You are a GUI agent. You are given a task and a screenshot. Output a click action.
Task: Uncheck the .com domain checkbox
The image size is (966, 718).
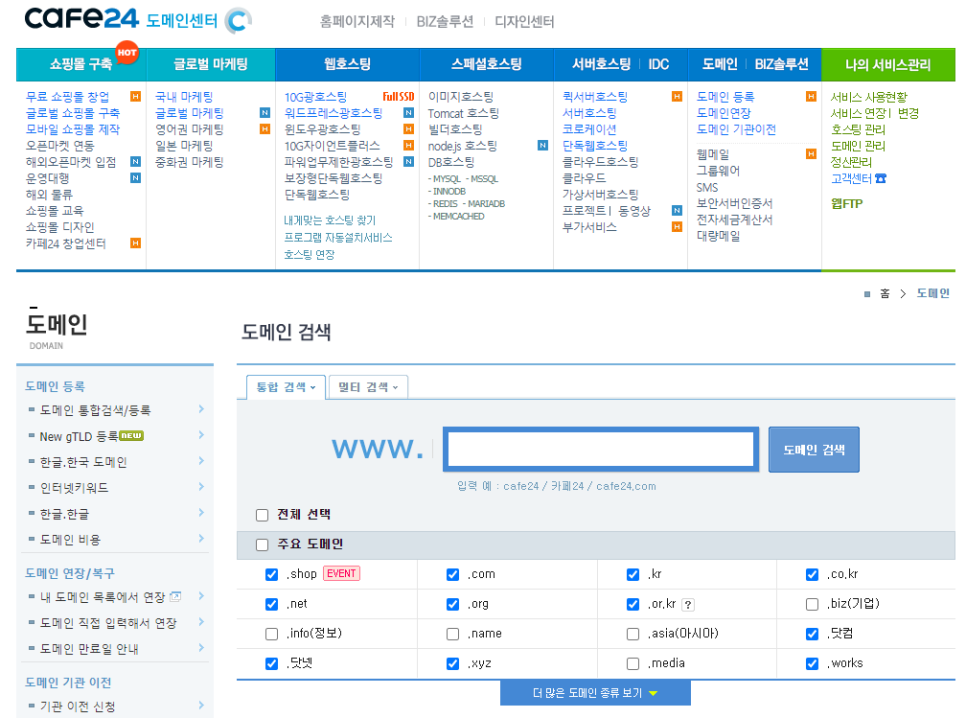click(x=453, y=574)
